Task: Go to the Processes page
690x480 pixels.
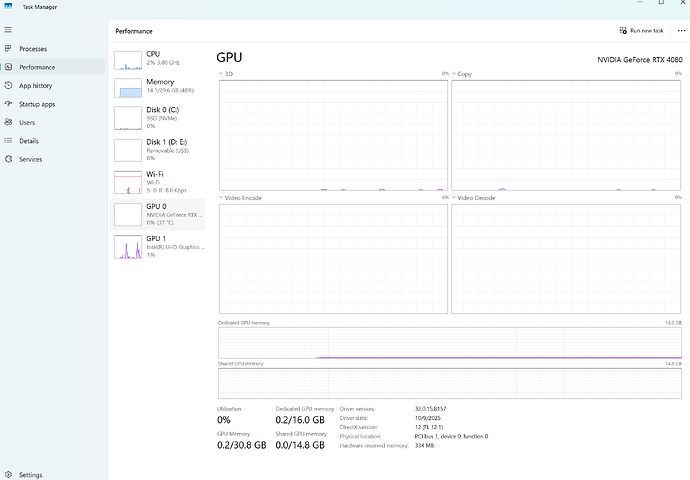Action: (x=53, y=49)
